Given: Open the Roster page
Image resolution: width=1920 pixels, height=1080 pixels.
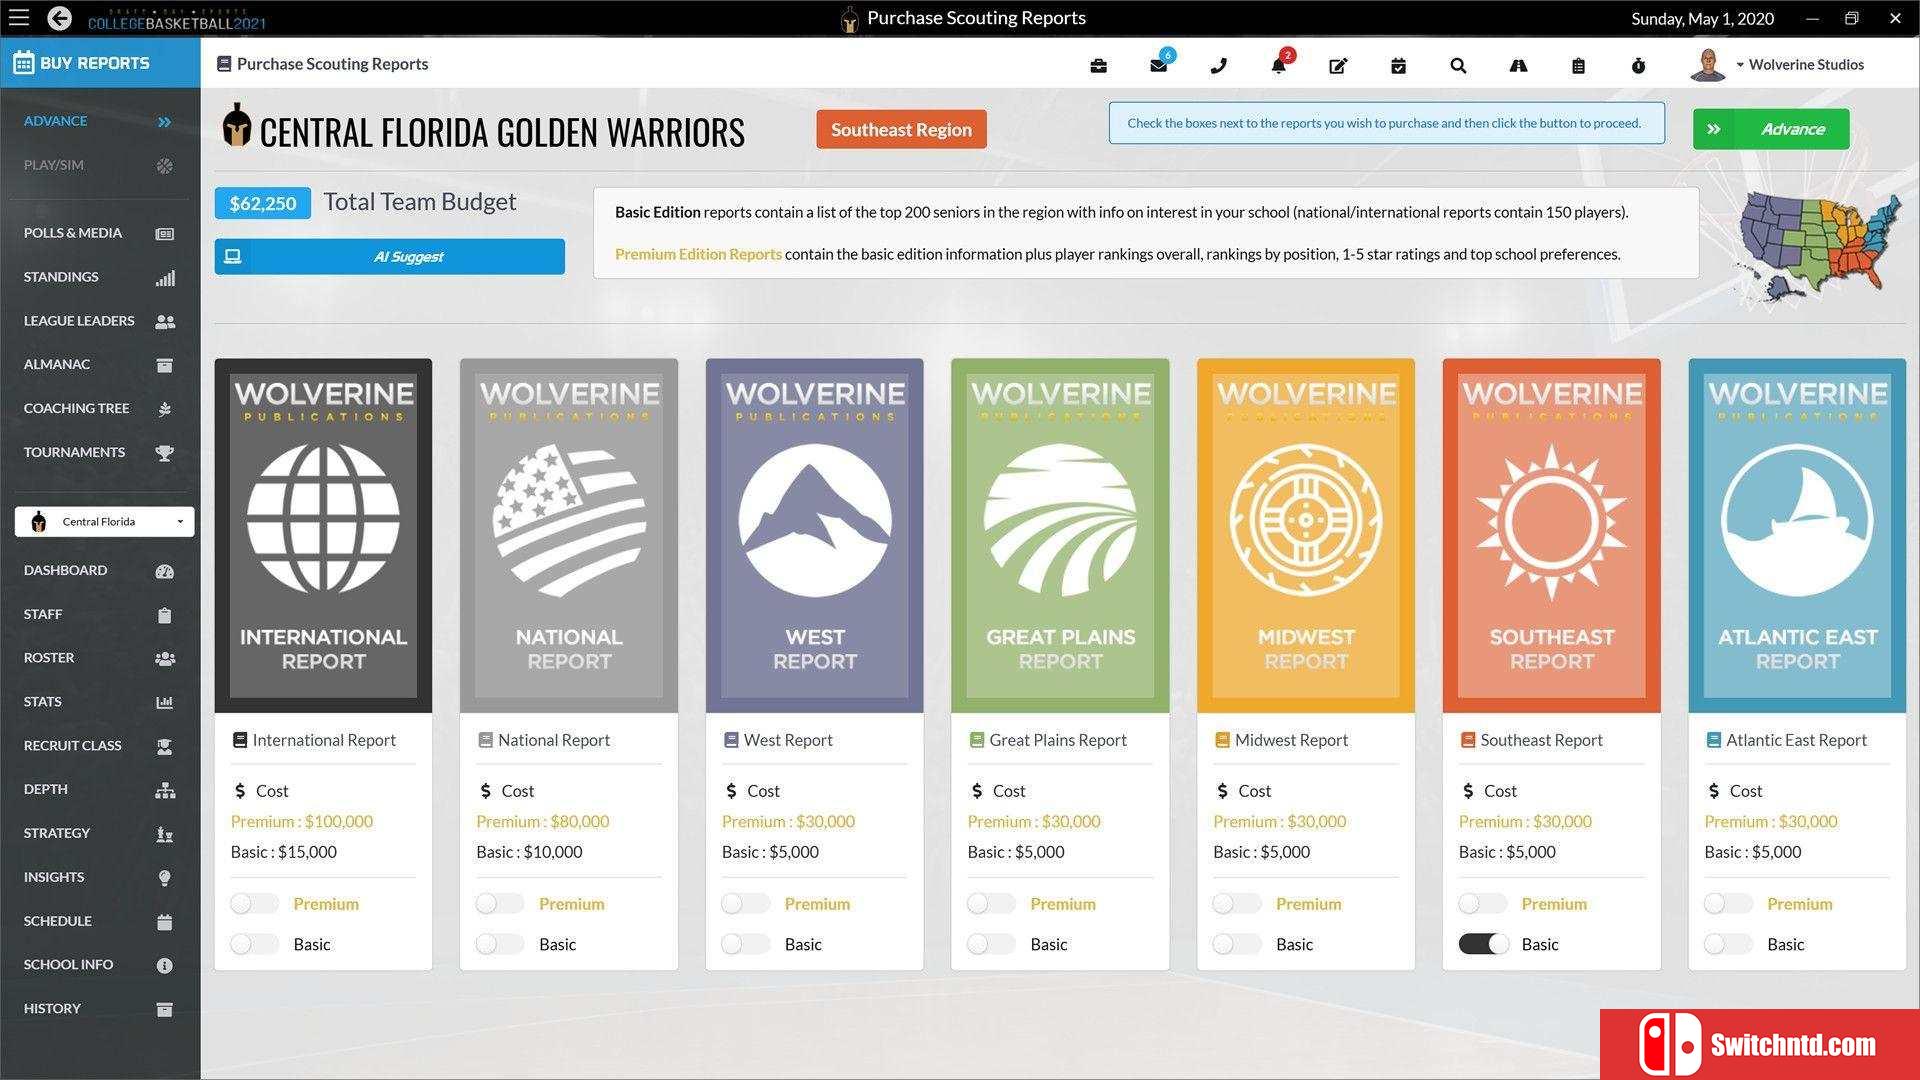Looking at the screenshot, I should click(x=100, y=658).
